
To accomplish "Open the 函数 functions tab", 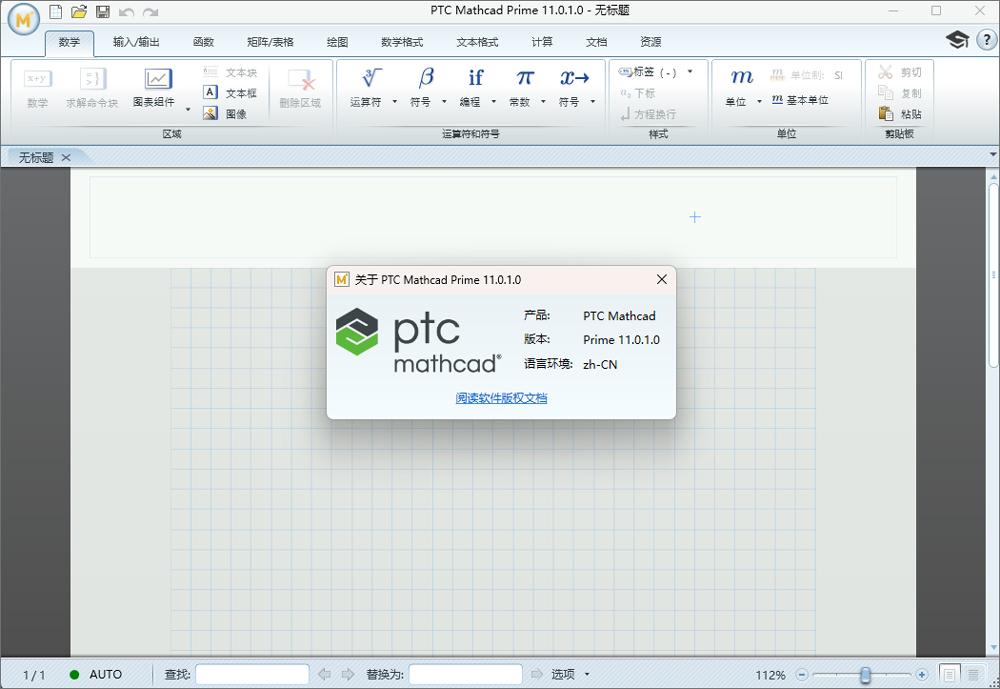I will pyautogui.click(x=203, y=42).
